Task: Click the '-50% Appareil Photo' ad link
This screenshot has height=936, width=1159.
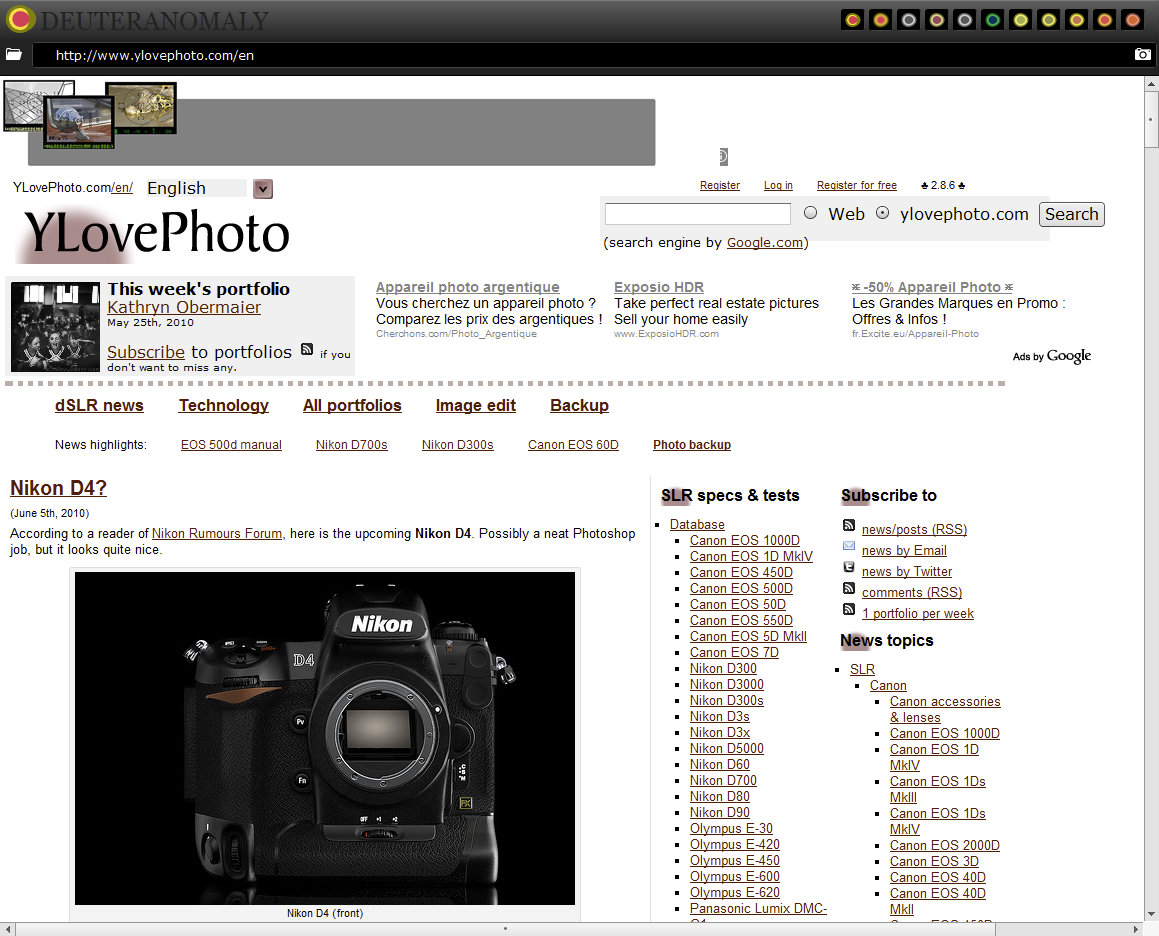Action: point(932,287)
